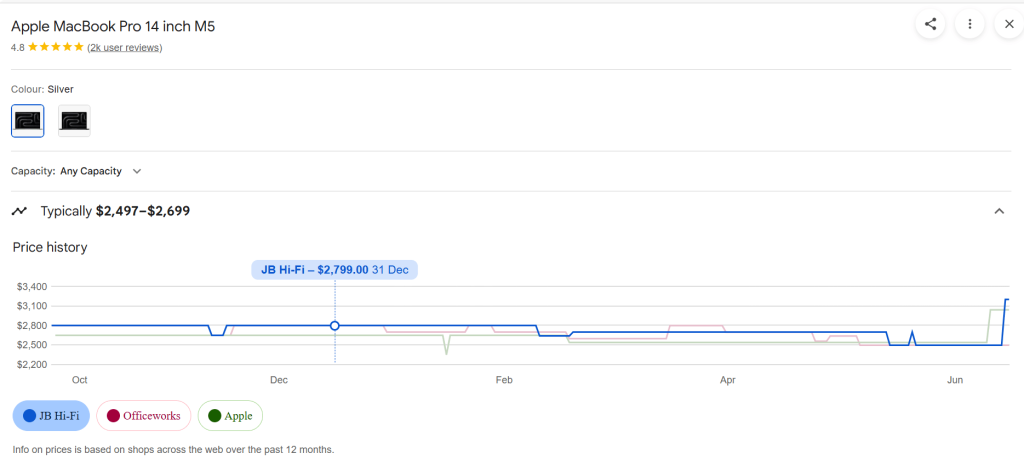Screen dimensions: 1024x459
Task: Click the $3,100 axis label
Action: (x=32, y=306)
